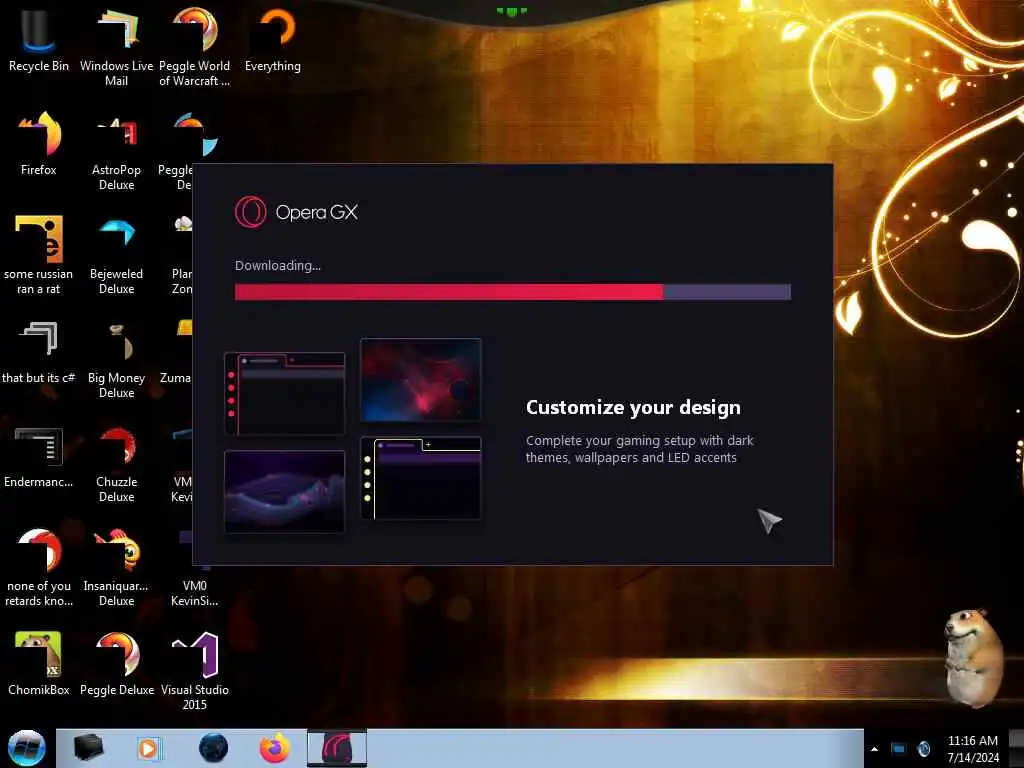
Task: Select the Visual Studio 2015 desktop icon
Action: pyautogui.click(x=195, y=671)
